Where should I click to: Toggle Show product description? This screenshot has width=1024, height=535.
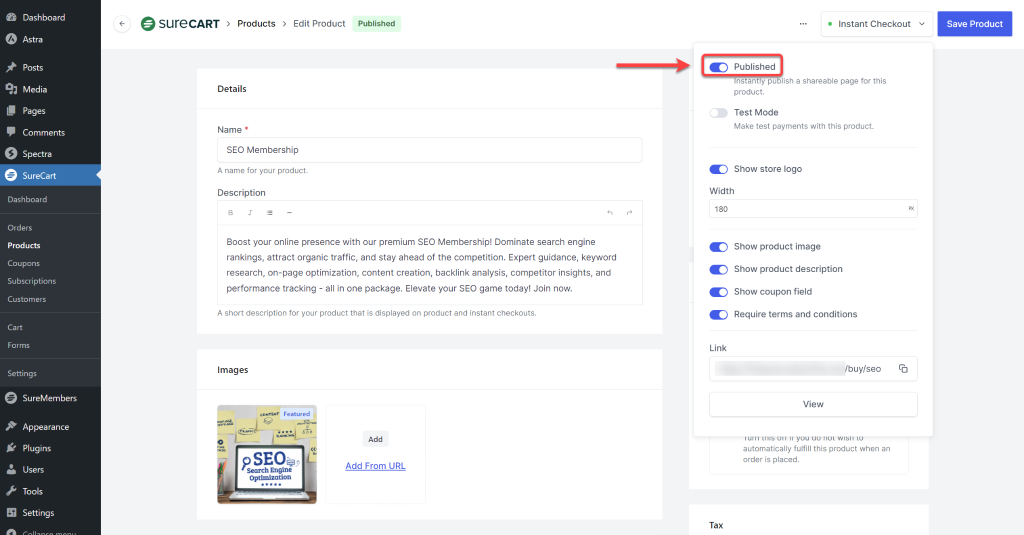(718, 270)
